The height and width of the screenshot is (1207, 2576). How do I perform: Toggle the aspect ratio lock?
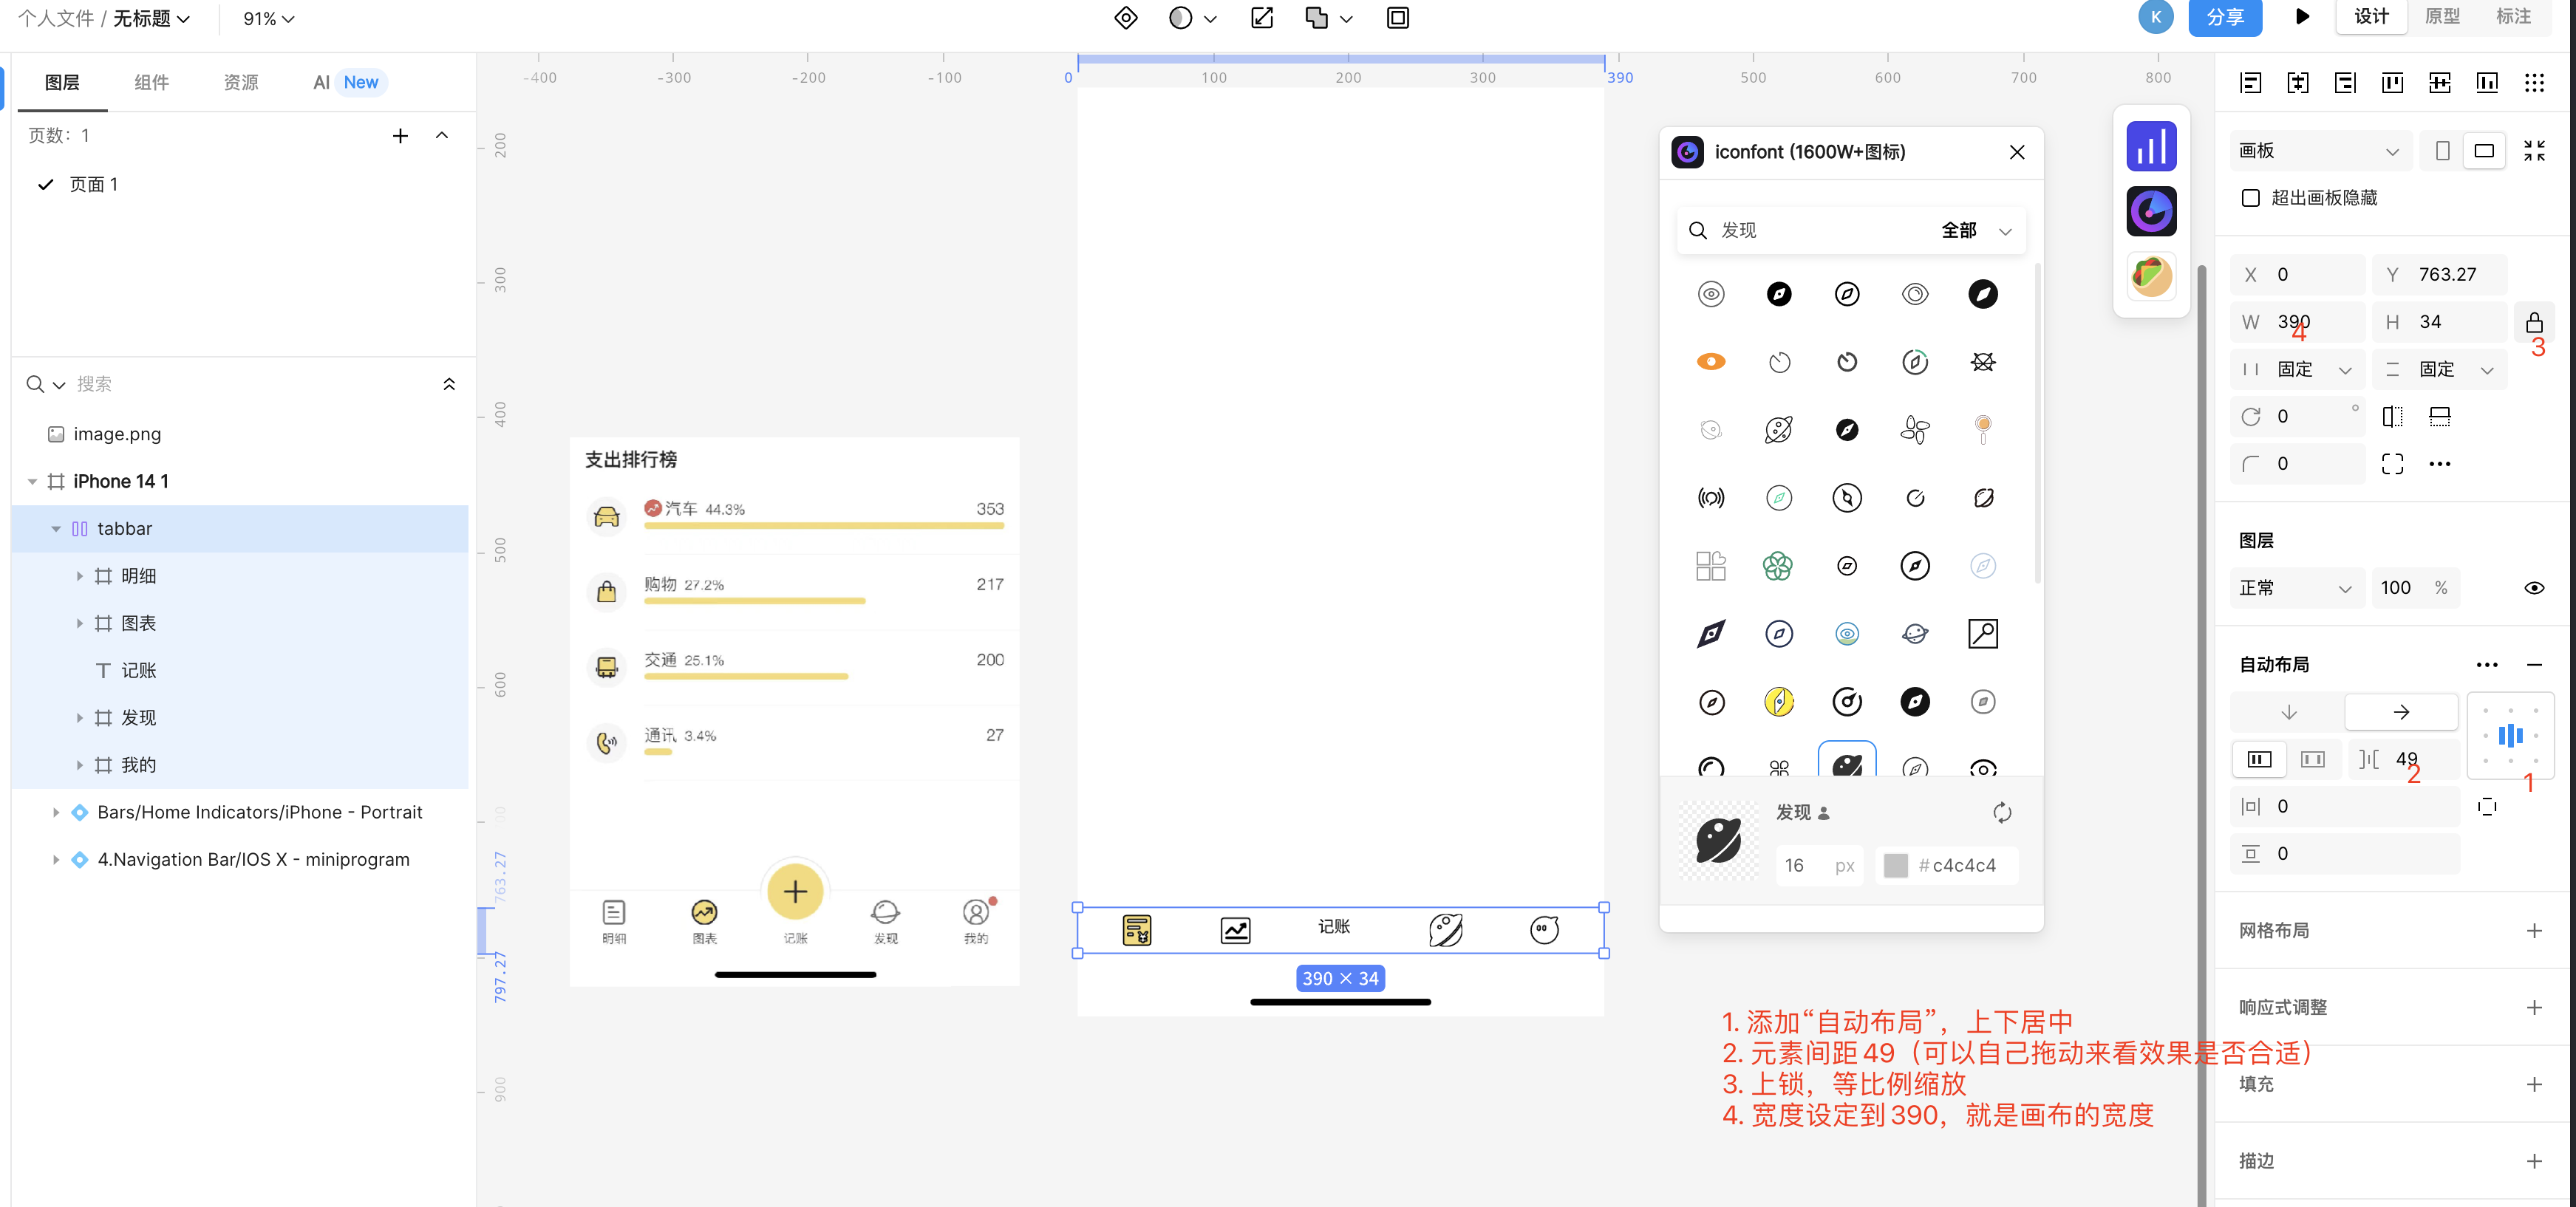(x=2533, y=322)
